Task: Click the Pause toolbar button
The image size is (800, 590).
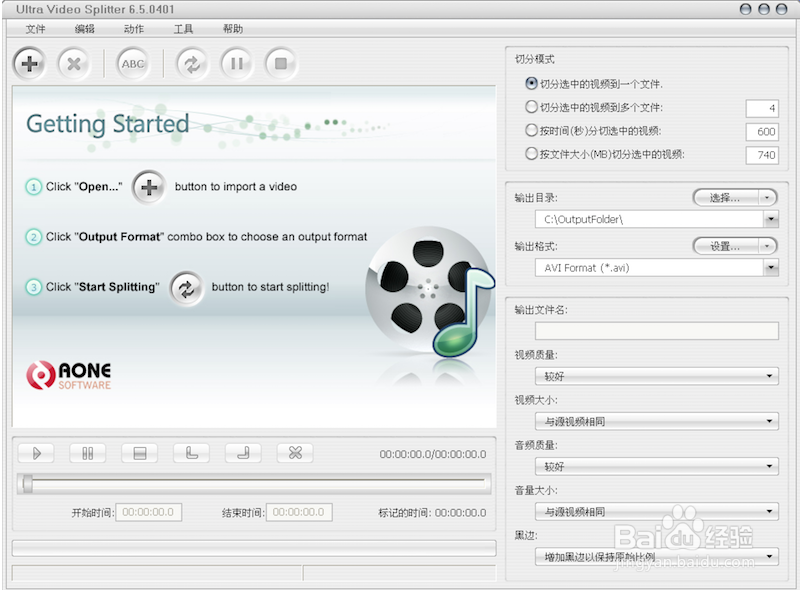Action: [236, 64]
